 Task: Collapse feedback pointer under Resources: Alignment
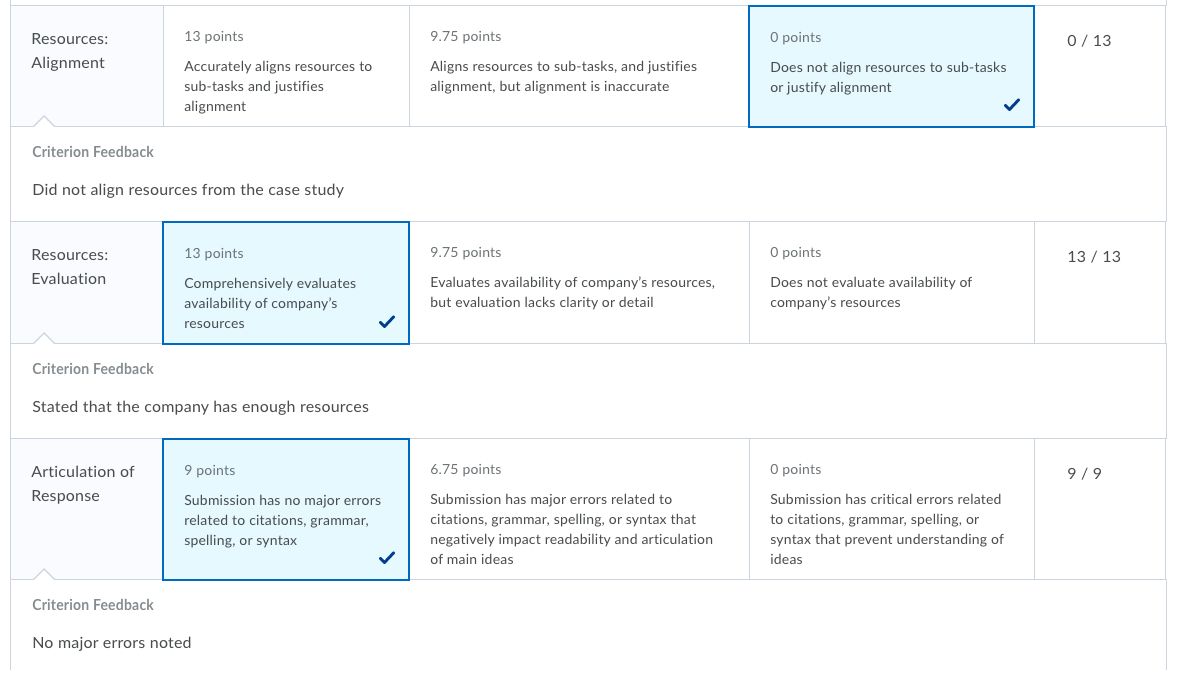44,122
